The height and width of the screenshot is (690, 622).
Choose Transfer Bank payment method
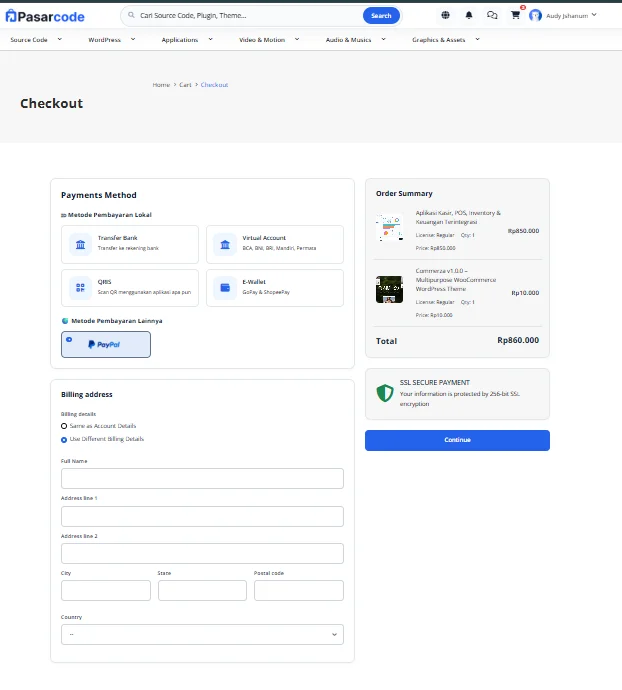pos(130,244)
